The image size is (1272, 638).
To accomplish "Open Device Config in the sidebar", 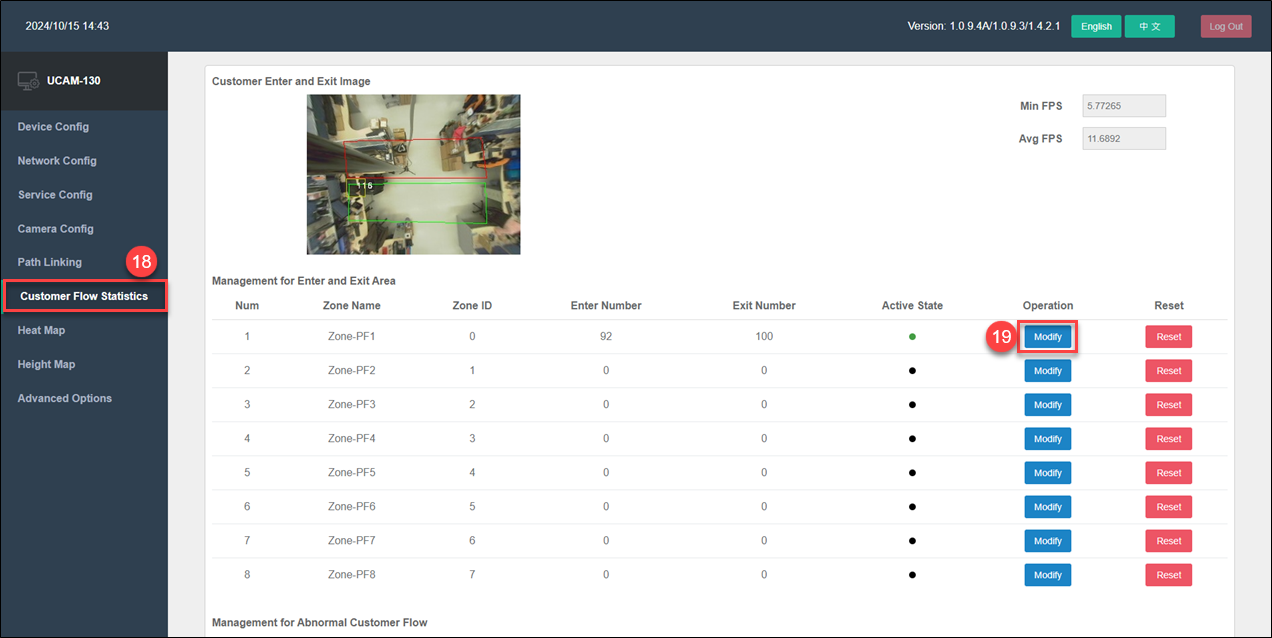I will tap(53, 127).
